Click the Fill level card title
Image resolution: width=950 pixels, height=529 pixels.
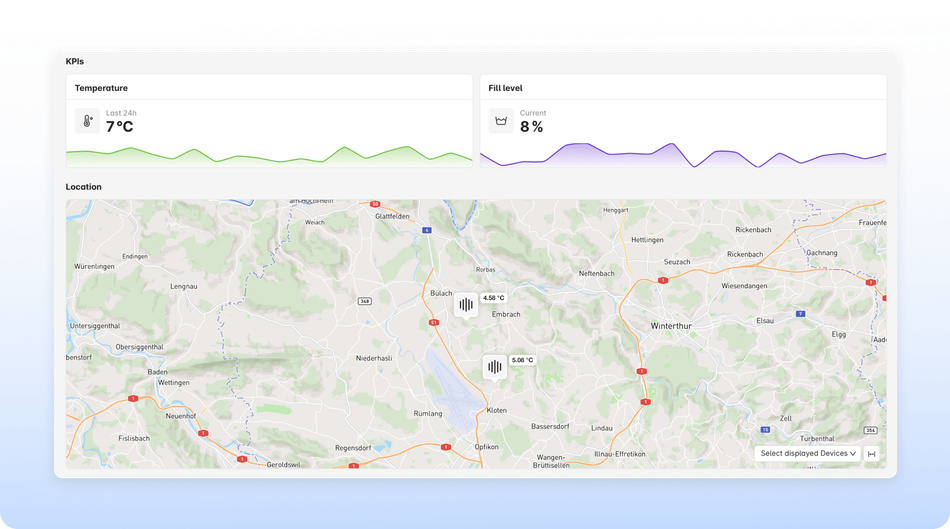[505, 88]
